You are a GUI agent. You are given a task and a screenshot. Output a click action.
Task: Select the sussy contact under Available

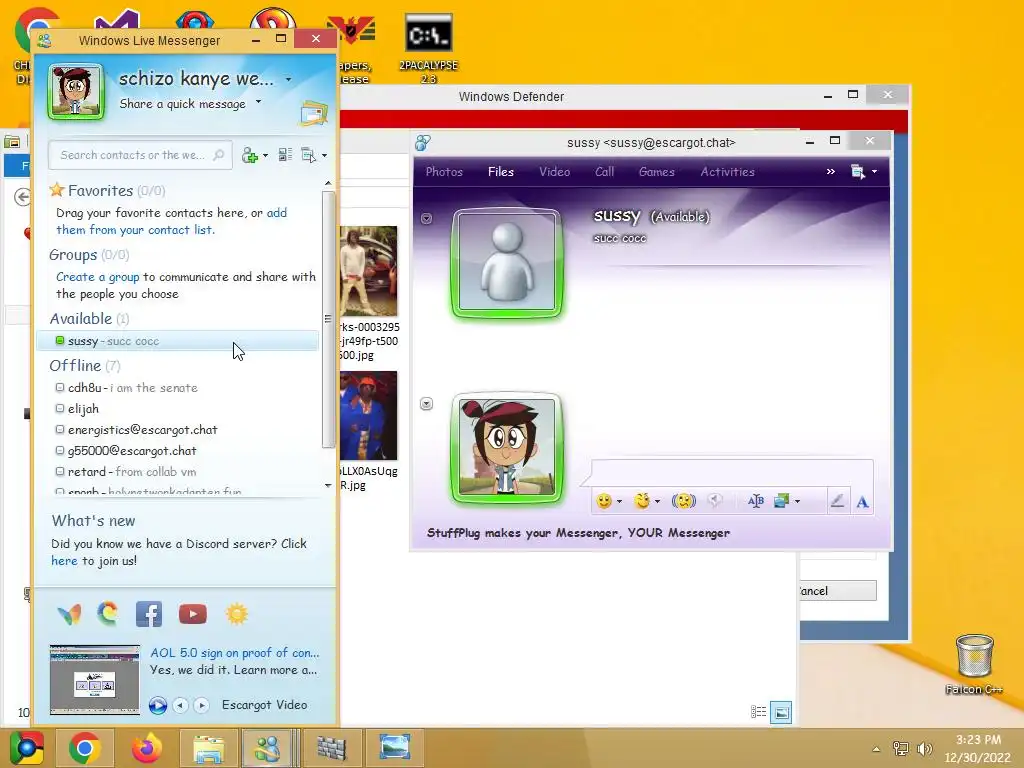coord(178,341)
